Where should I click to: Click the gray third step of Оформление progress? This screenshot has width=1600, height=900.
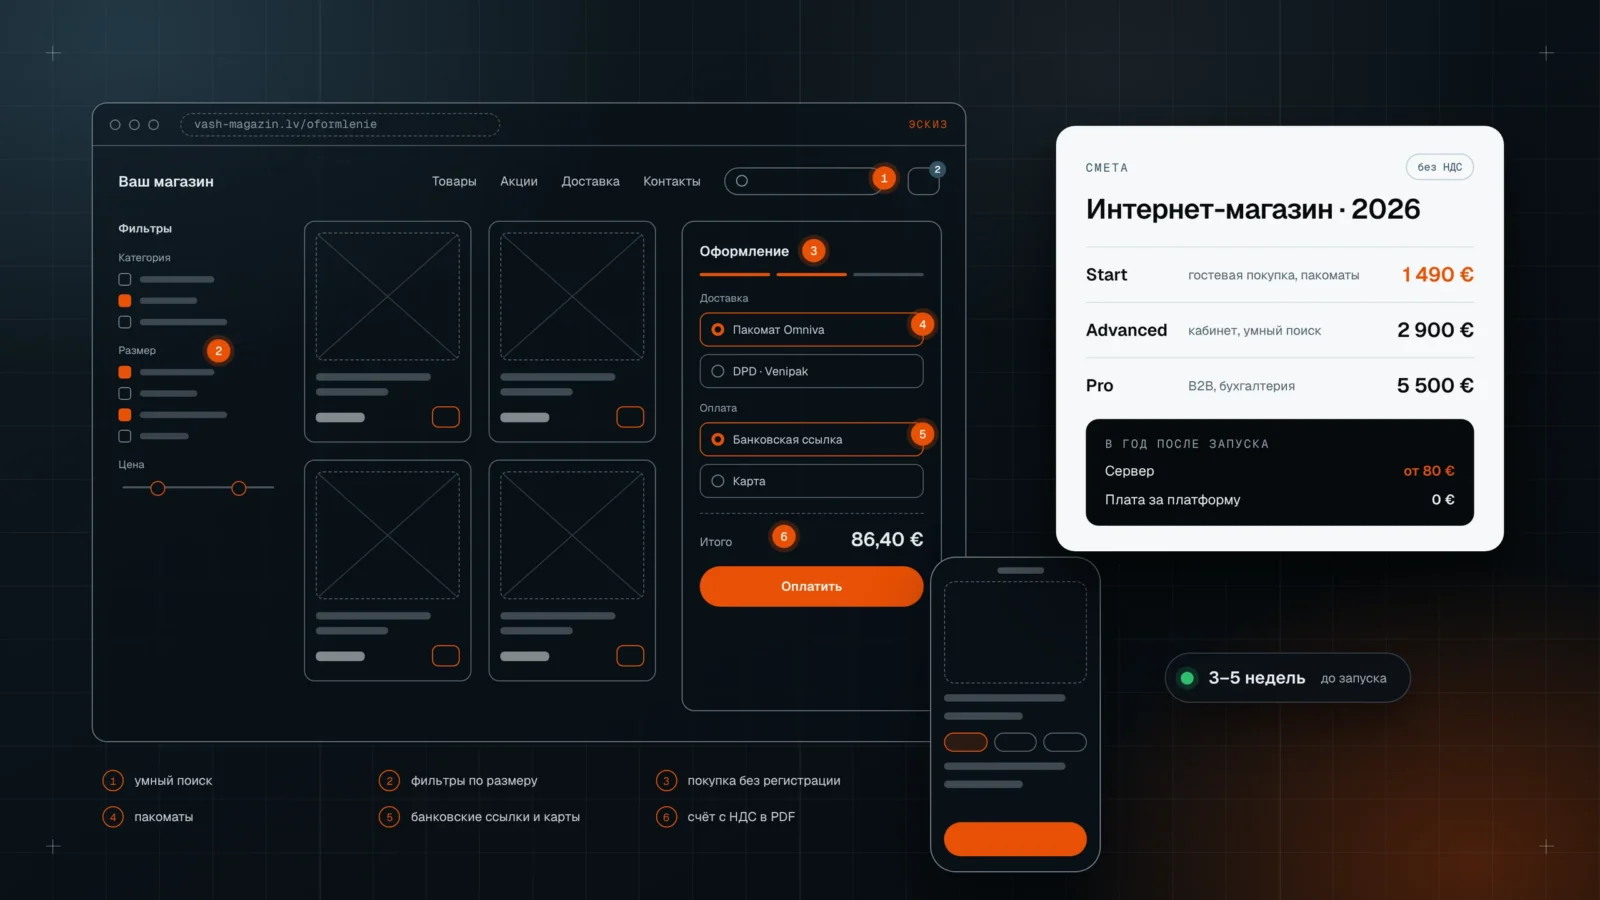[x=888, y=274]
